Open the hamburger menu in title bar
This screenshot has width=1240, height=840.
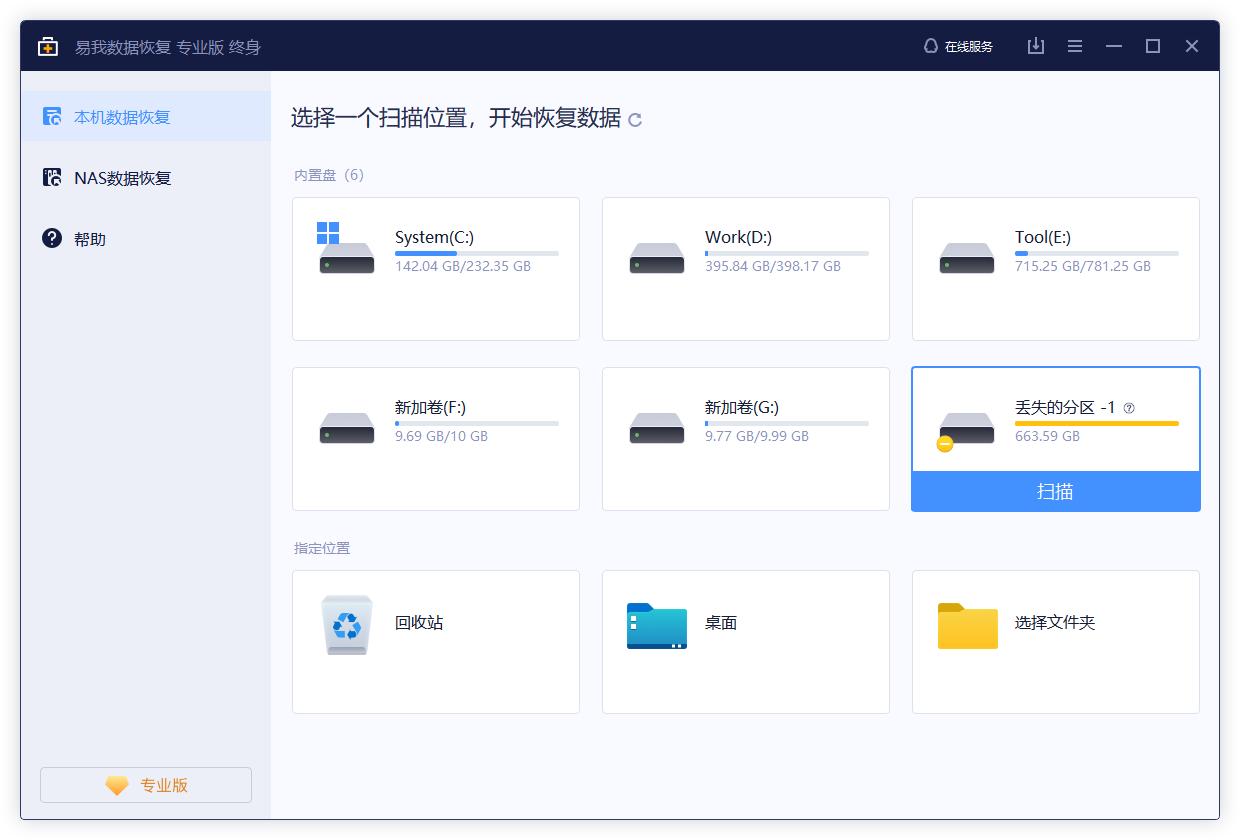1074,46
